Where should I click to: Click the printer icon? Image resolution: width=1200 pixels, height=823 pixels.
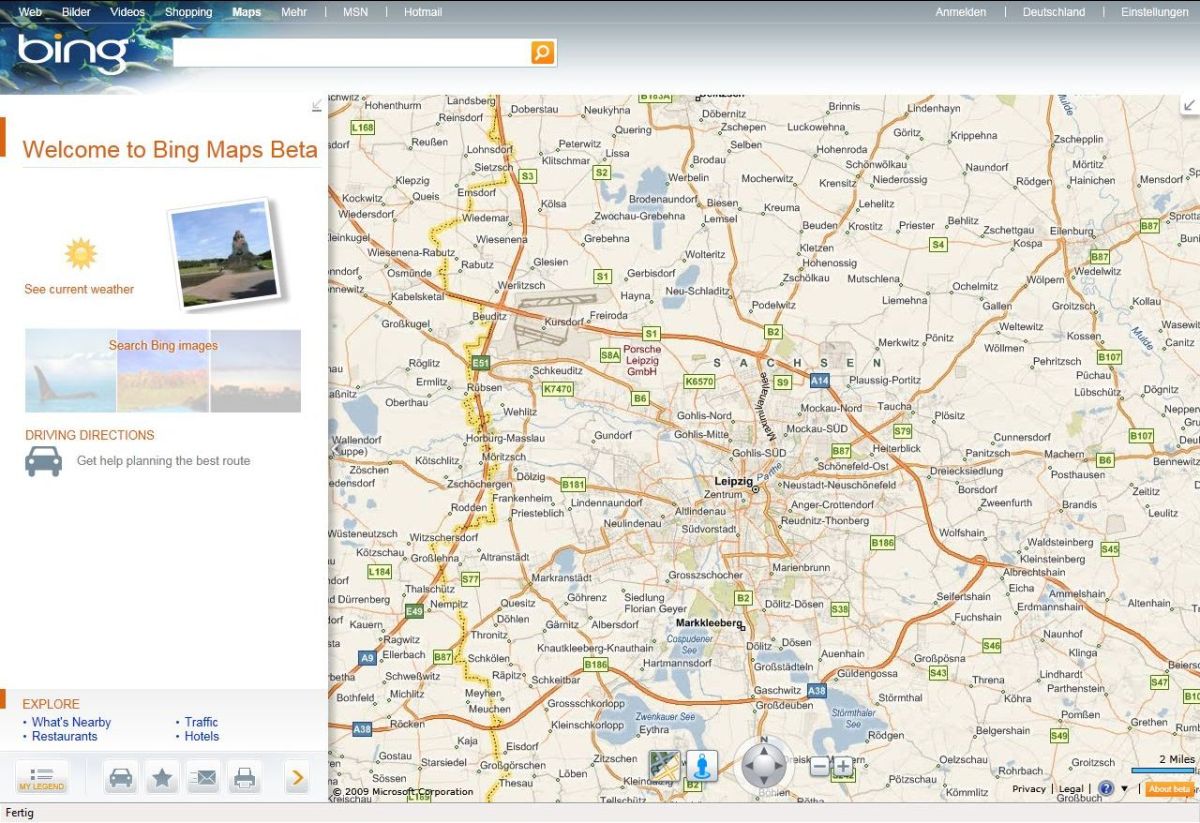(x=244, y=777)
